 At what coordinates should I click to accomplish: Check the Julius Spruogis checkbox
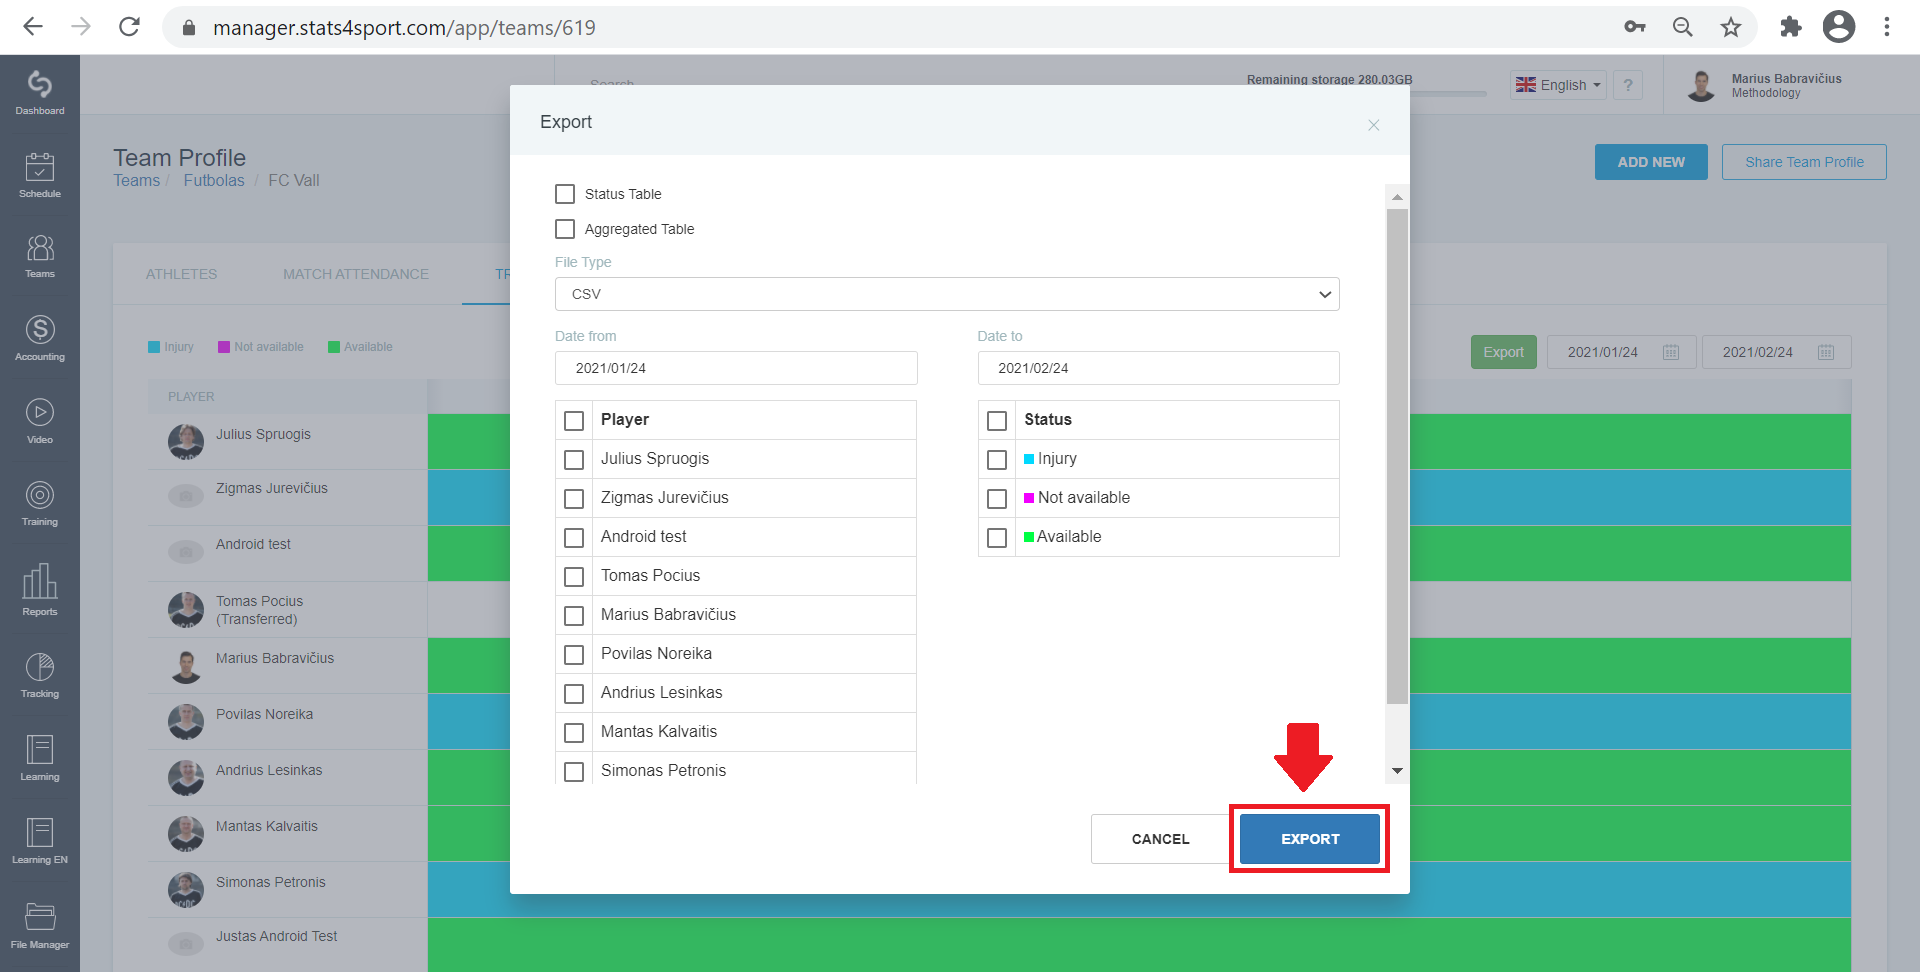(574, 460)
